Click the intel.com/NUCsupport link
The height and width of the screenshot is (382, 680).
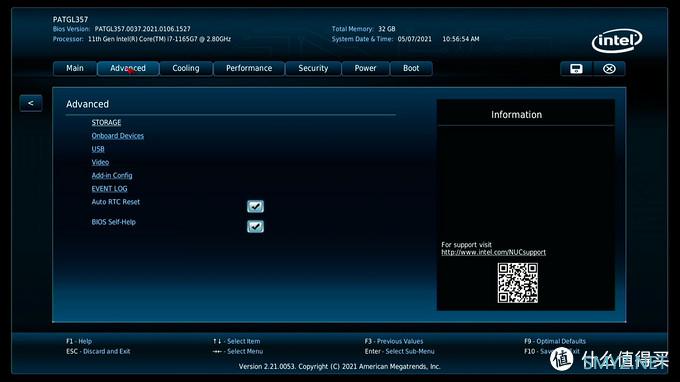coord(494,252)
